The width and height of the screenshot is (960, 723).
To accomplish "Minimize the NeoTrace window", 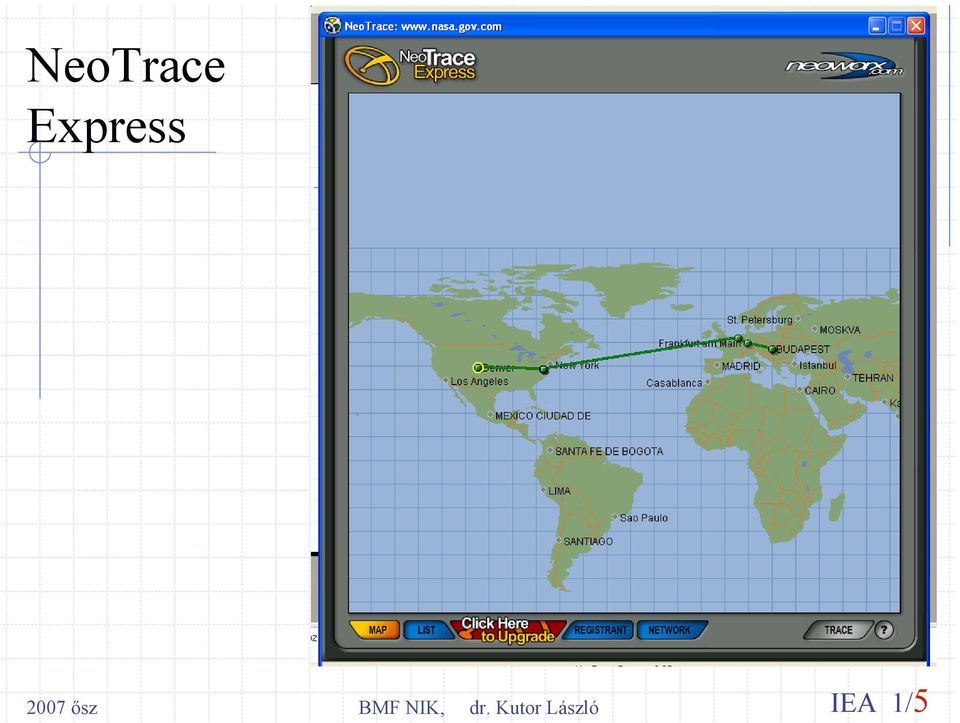I will (x=877, y=26).
